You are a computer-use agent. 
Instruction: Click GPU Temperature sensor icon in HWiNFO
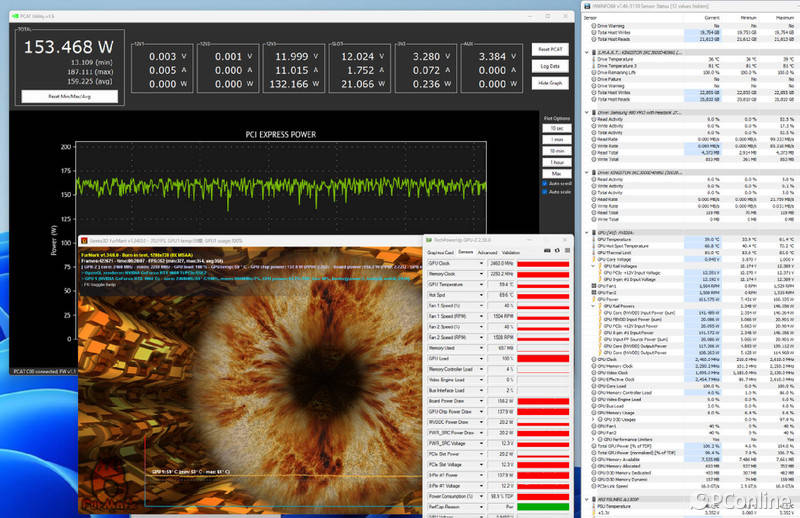tap(594, 239)
